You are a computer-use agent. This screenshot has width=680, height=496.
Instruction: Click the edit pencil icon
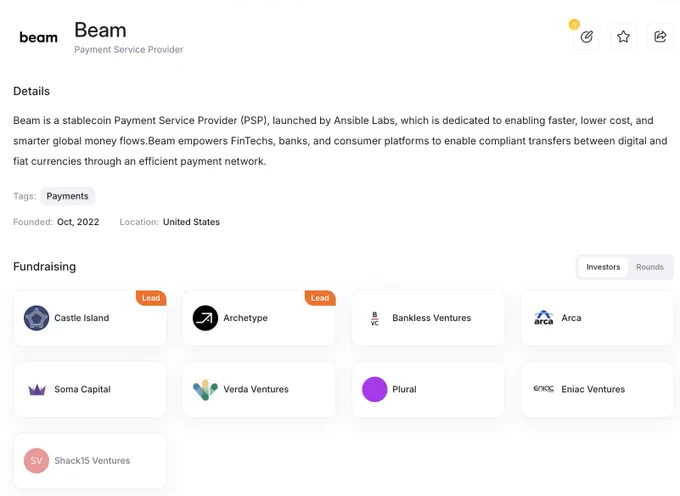[586, 37]
